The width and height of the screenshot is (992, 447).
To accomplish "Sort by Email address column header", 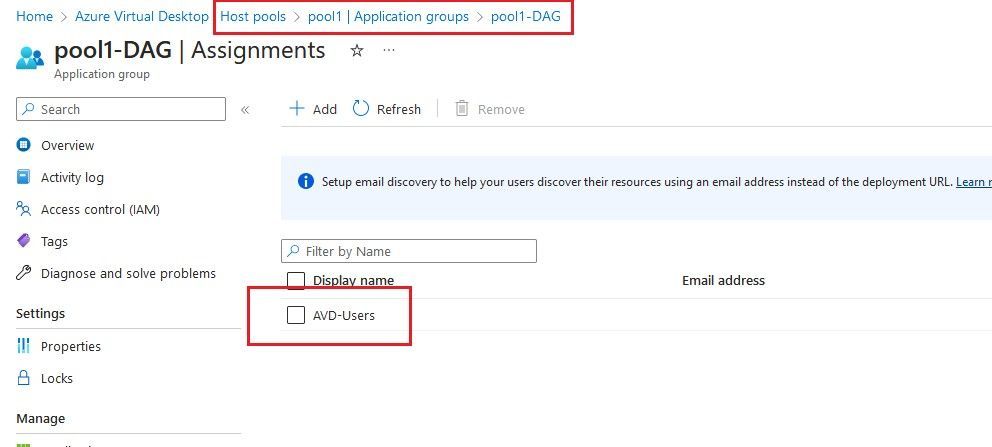I will 723,280.
